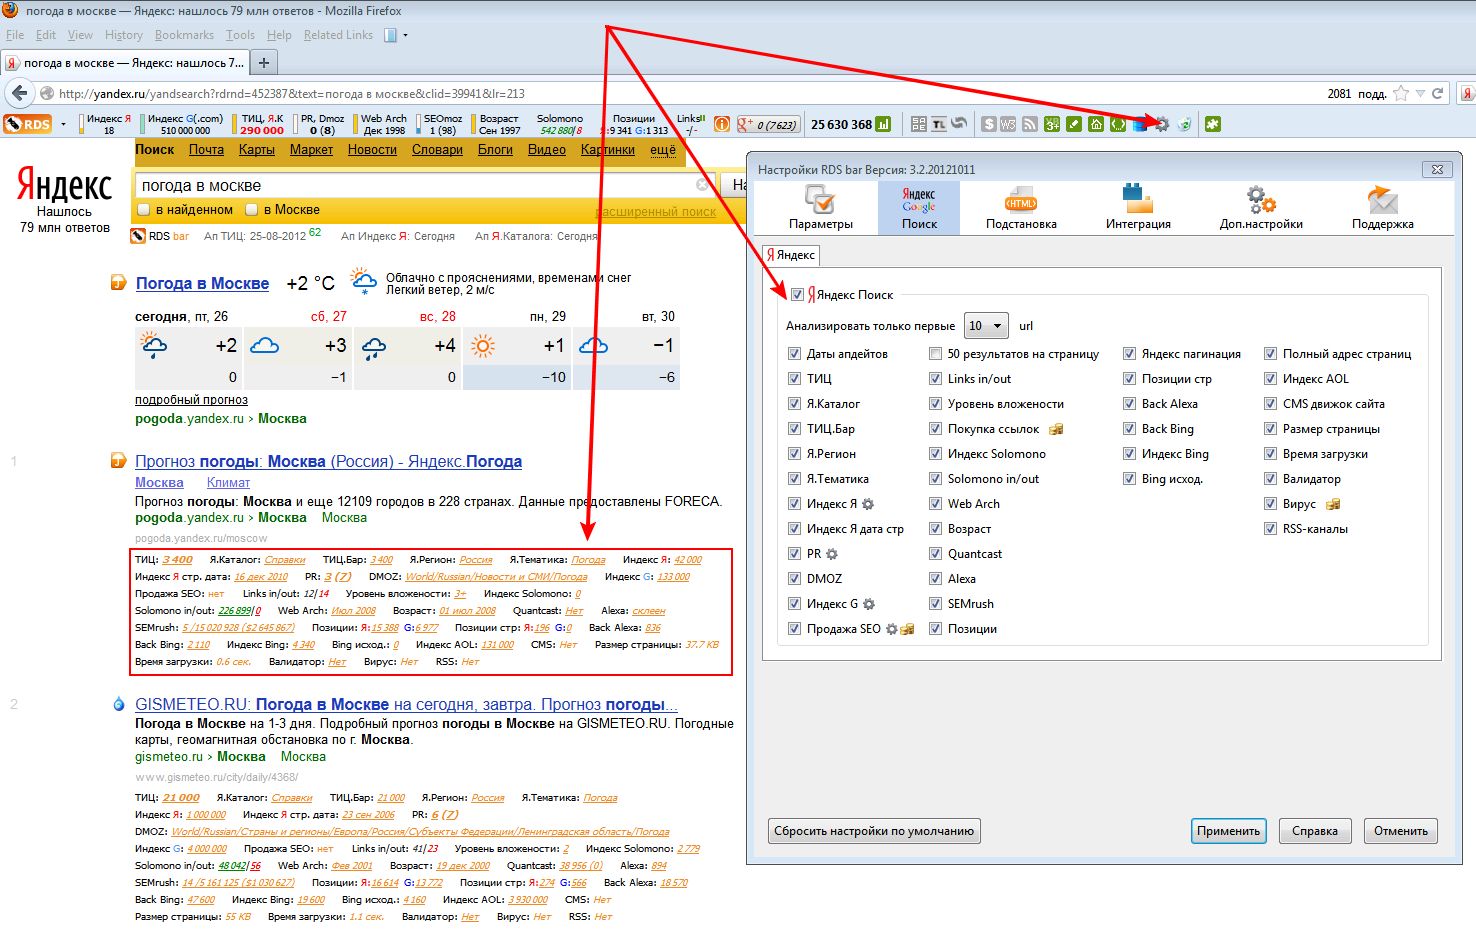1476x942 pixels.
Task: Uncheck the Яндекс Поиск checkbox
Action: pyautogui.click(x=797, y=295)
